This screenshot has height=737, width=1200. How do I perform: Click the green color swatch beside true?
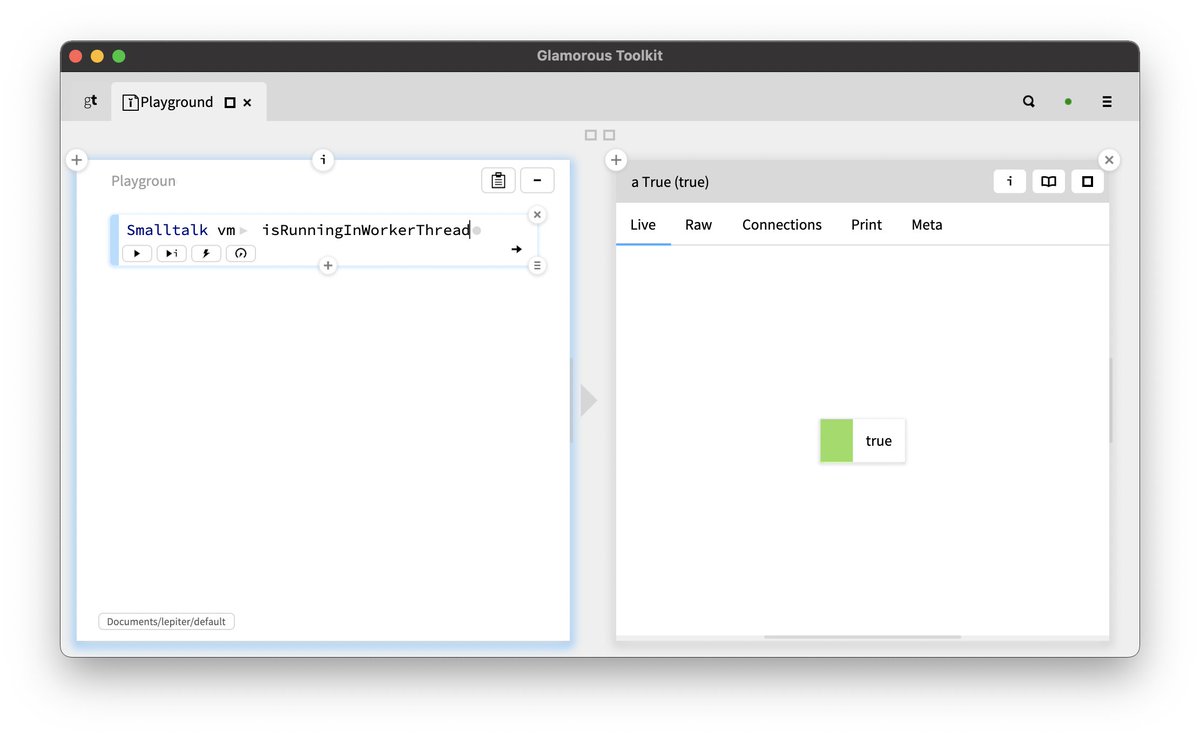tap(837, 441)
